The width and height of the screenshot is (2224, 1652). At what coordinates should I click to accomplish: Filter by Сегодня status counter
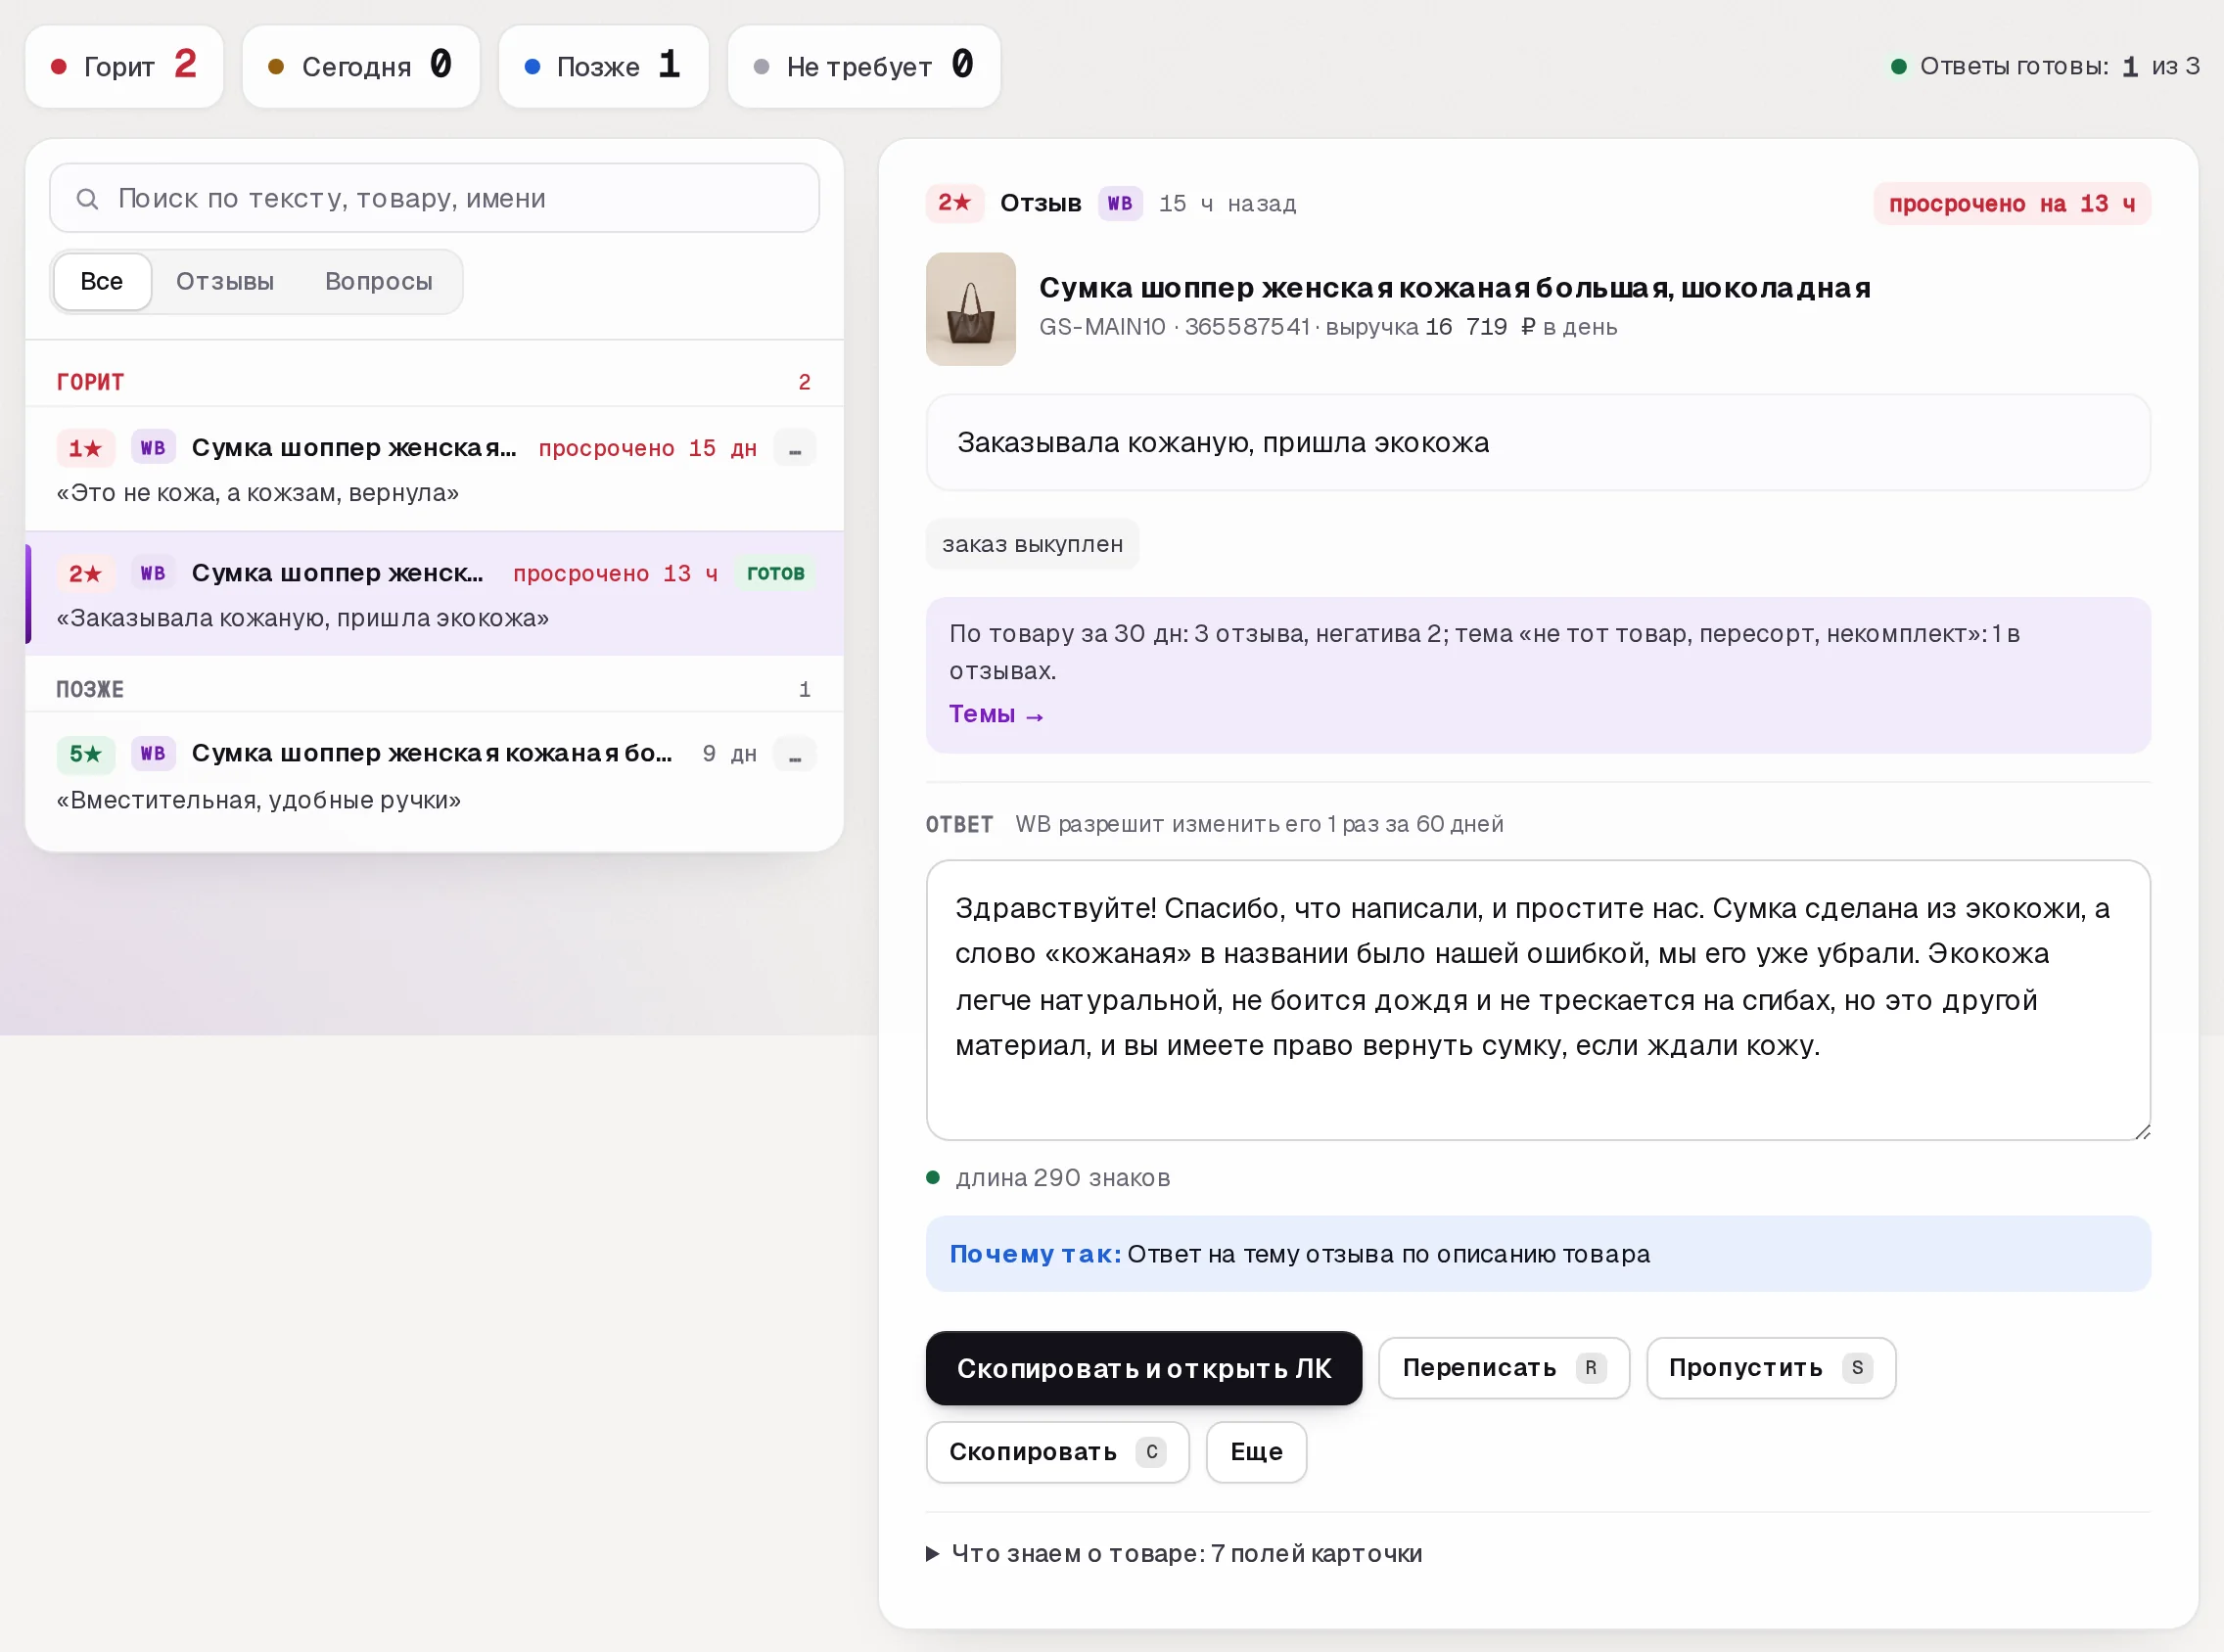(x=361, y=66)
